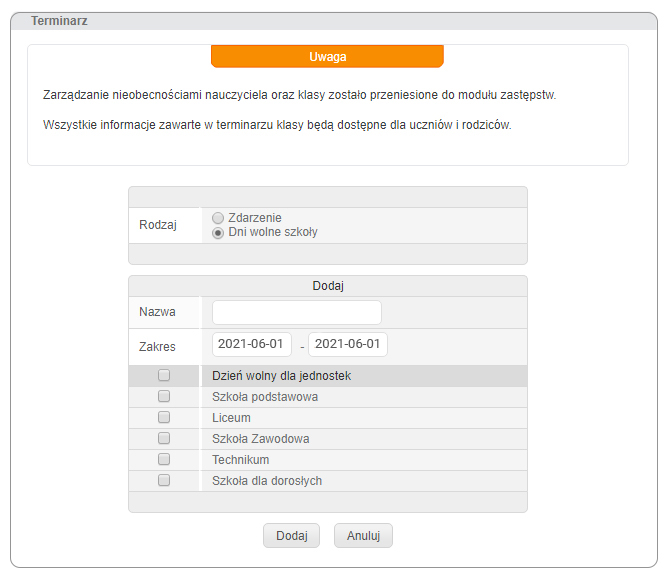Click the Nazwa row label
Screen dimensions: 672x586
(157, 312)
